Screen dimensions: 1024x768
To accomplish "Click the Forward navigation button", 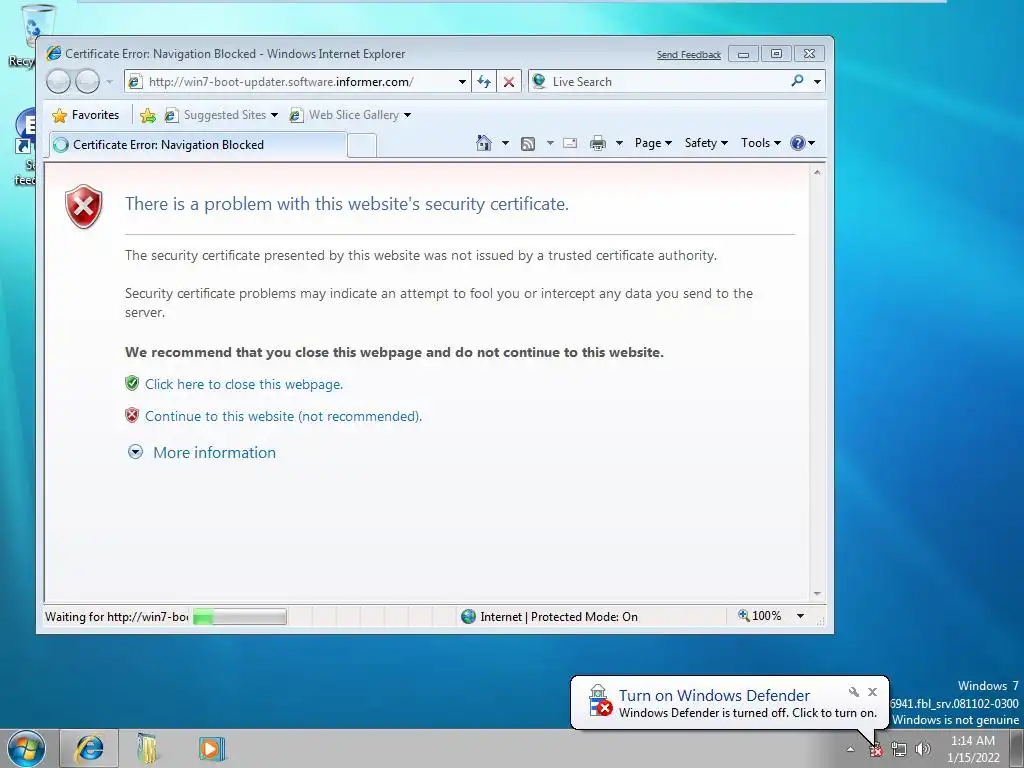I will point(88,82).
